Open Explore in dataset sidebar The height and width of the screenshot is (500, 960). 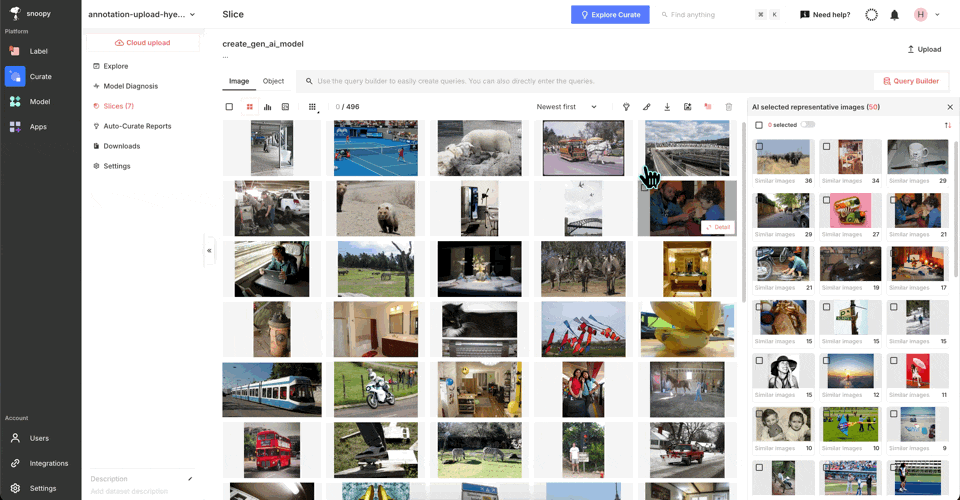(116, 66)
